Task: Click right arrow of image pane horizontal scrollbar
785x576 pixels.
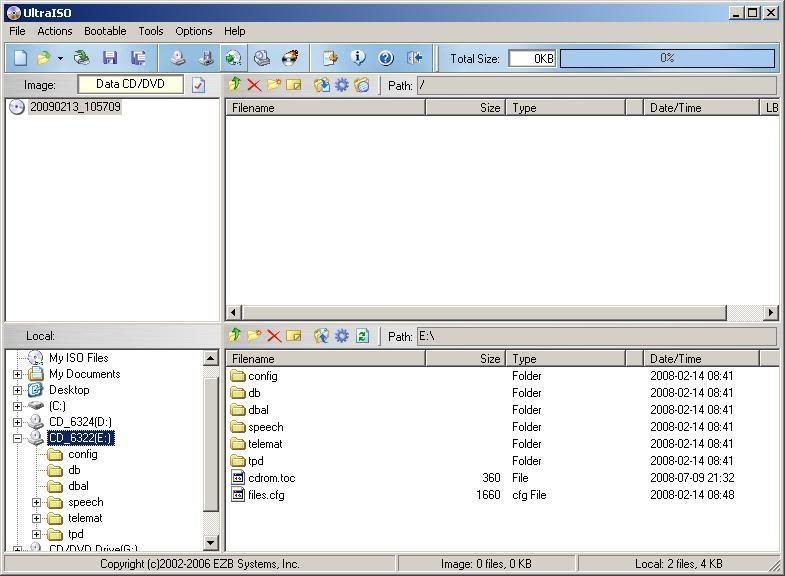Action: tap(770, 313)
